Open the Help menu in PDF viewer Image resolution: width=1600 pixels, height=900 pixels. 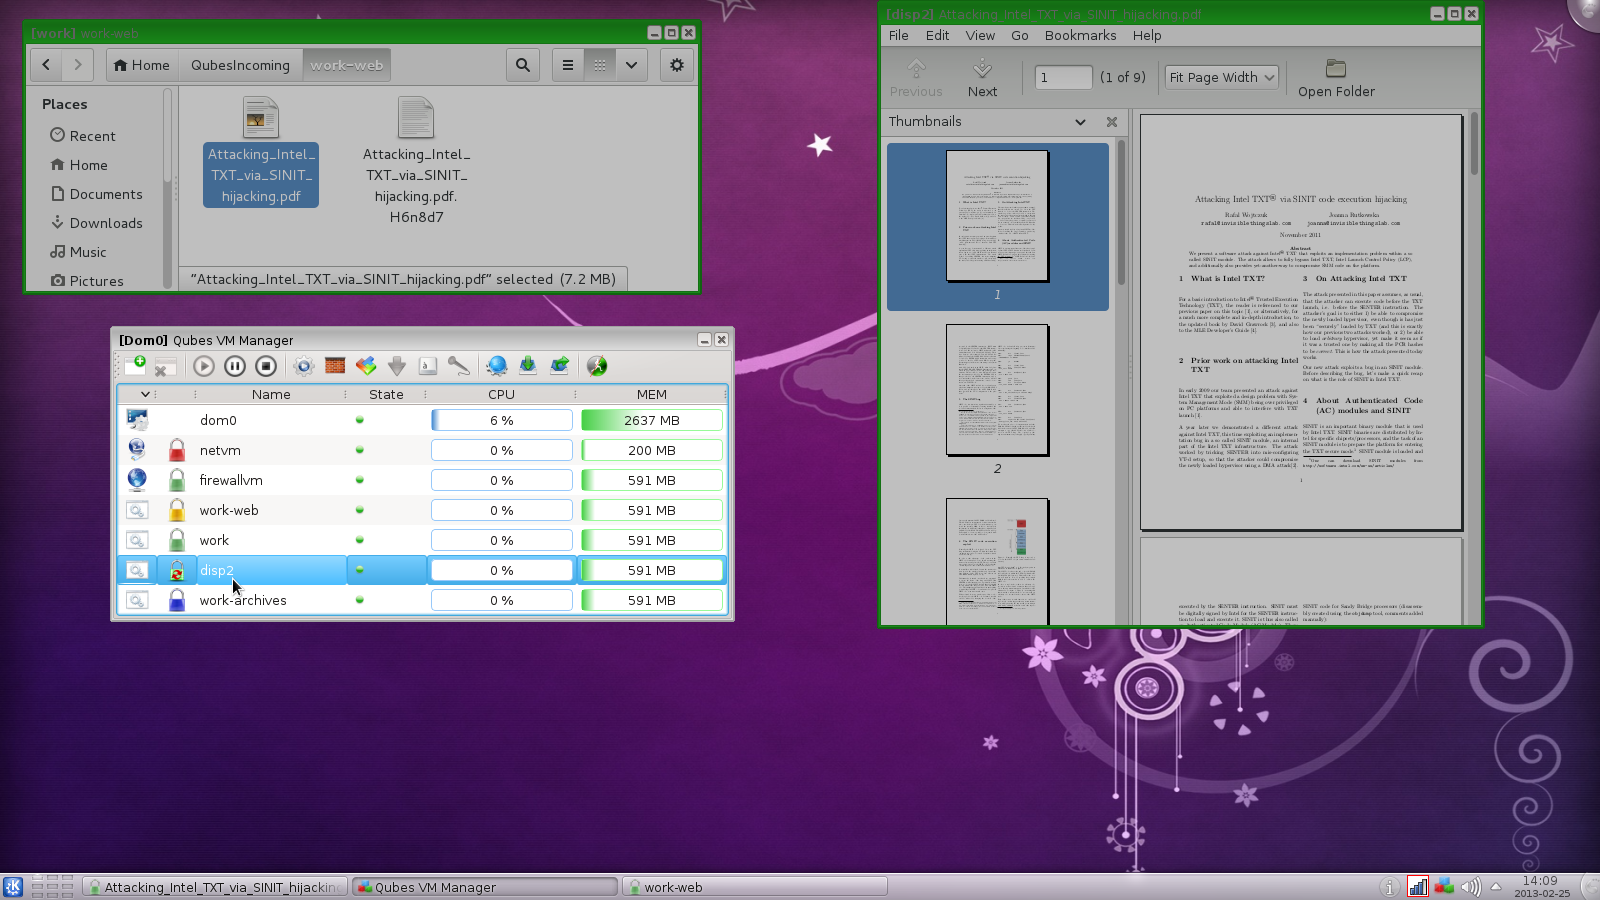click(x=1147, y=35)
